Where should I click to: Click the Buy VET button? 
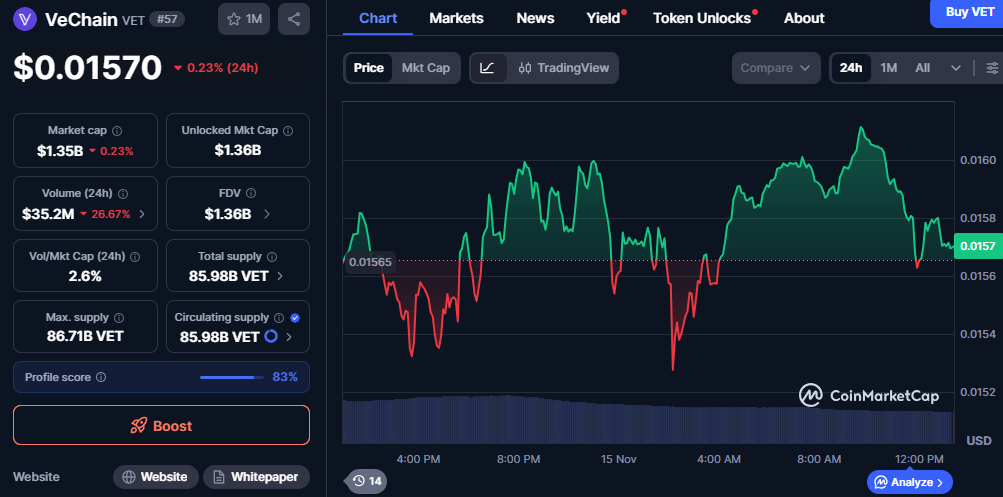coord(967,13)
